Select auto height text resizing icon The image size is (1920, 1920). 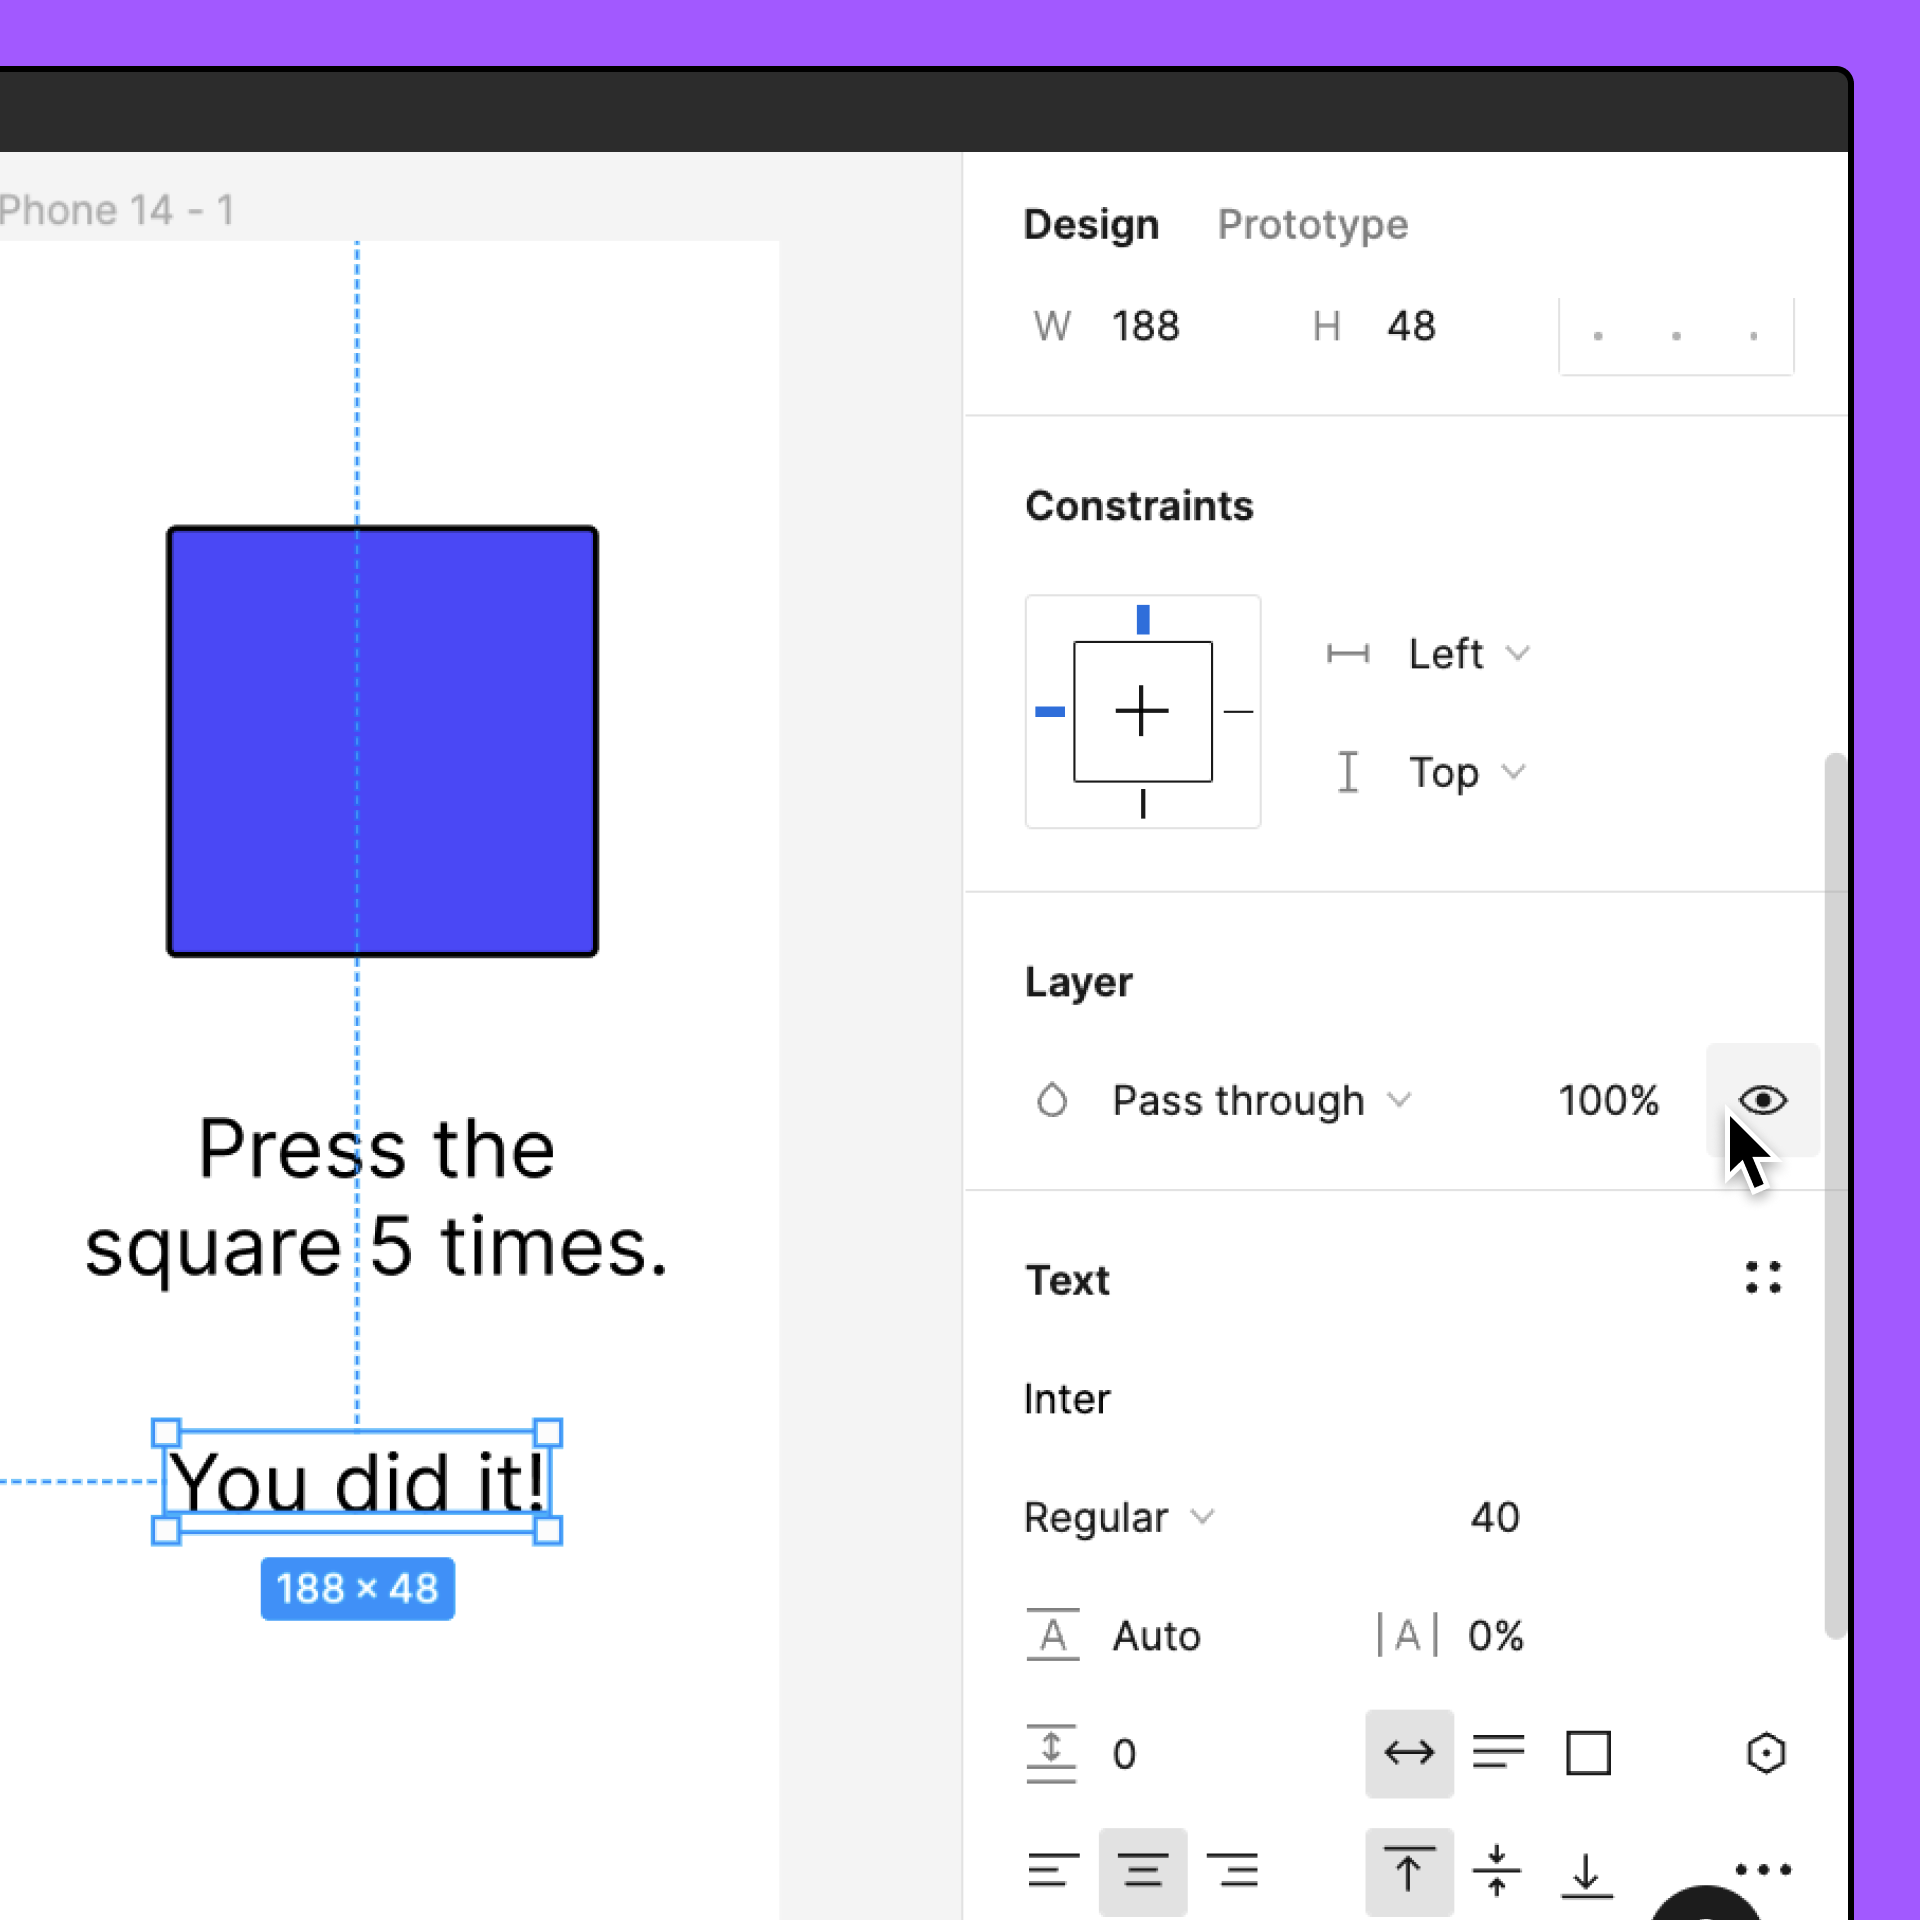[x=1498, y=1753]
